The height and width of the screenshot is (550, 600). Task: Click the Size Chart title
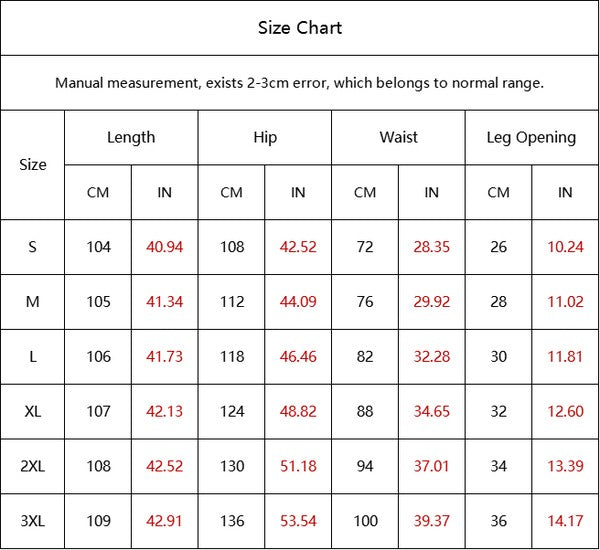tap(300, 28)
